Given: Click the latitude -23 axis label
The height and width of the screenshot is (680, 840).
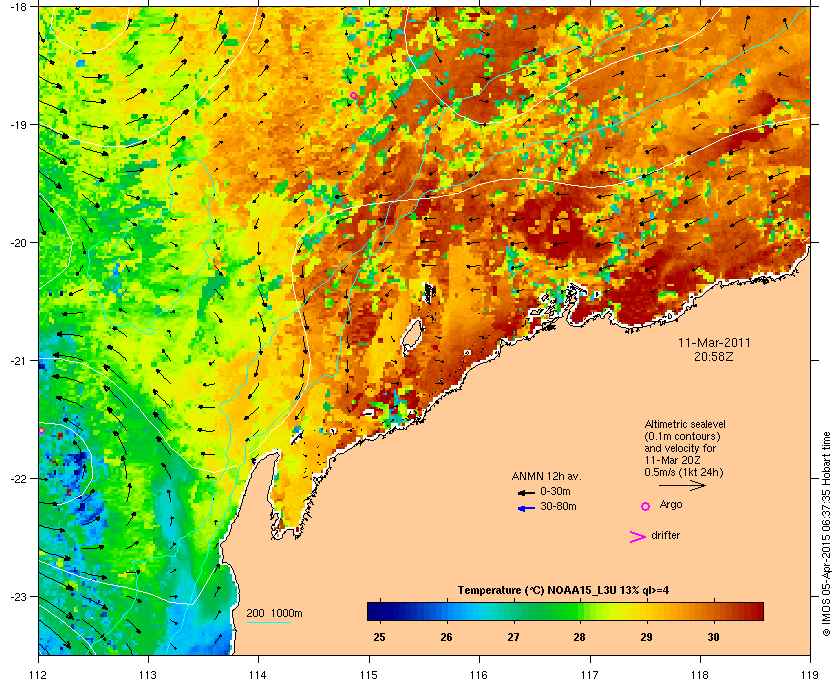Looking at the screenshot, I should [x=18, y=596].
